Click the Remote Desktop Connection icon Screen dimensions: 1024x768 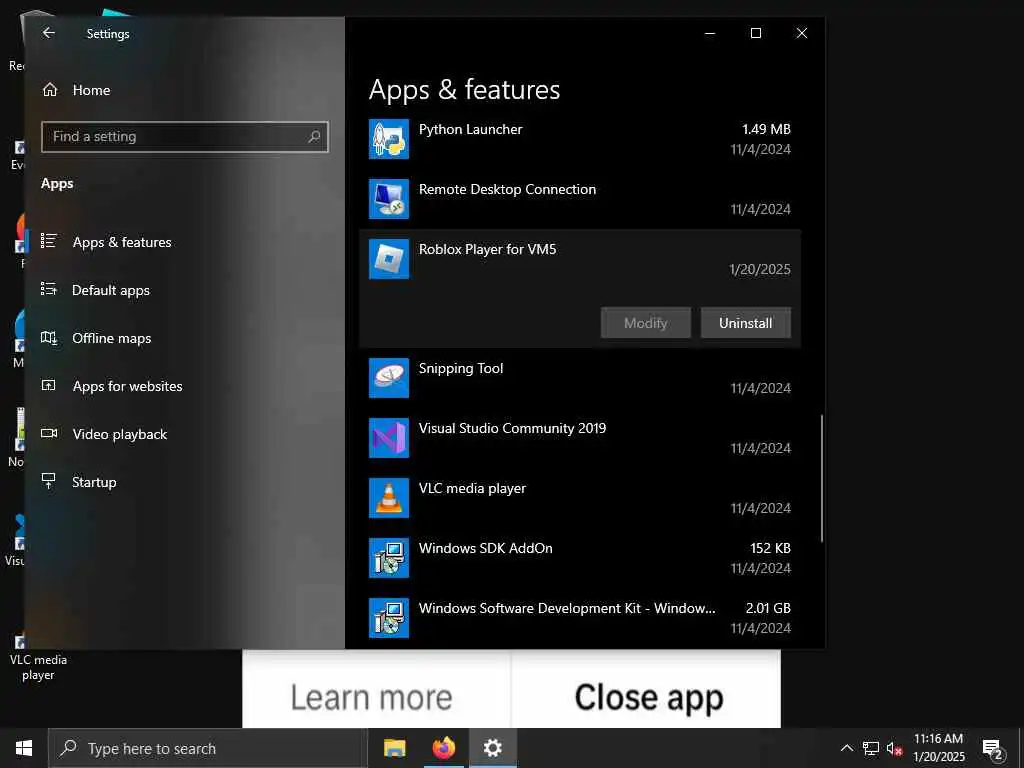[389, 199]
